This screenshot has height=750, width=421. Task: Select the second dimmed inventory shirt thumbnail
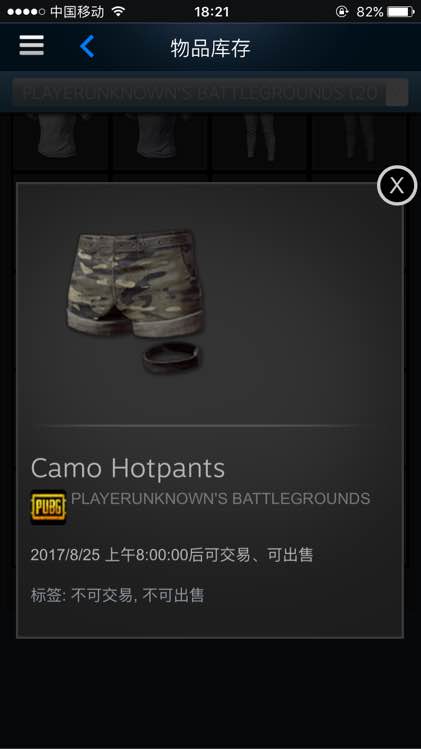[x=160, y=139]
